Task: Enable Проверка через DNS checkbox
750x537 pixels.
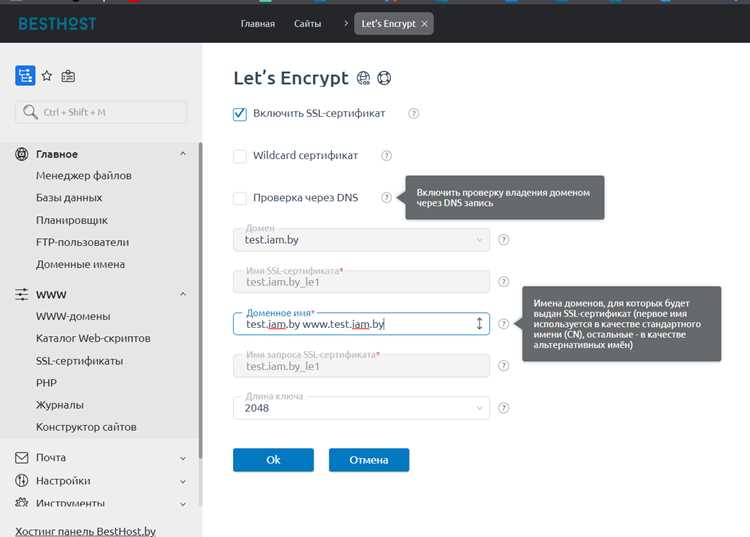Action: [x=240, y=198]
